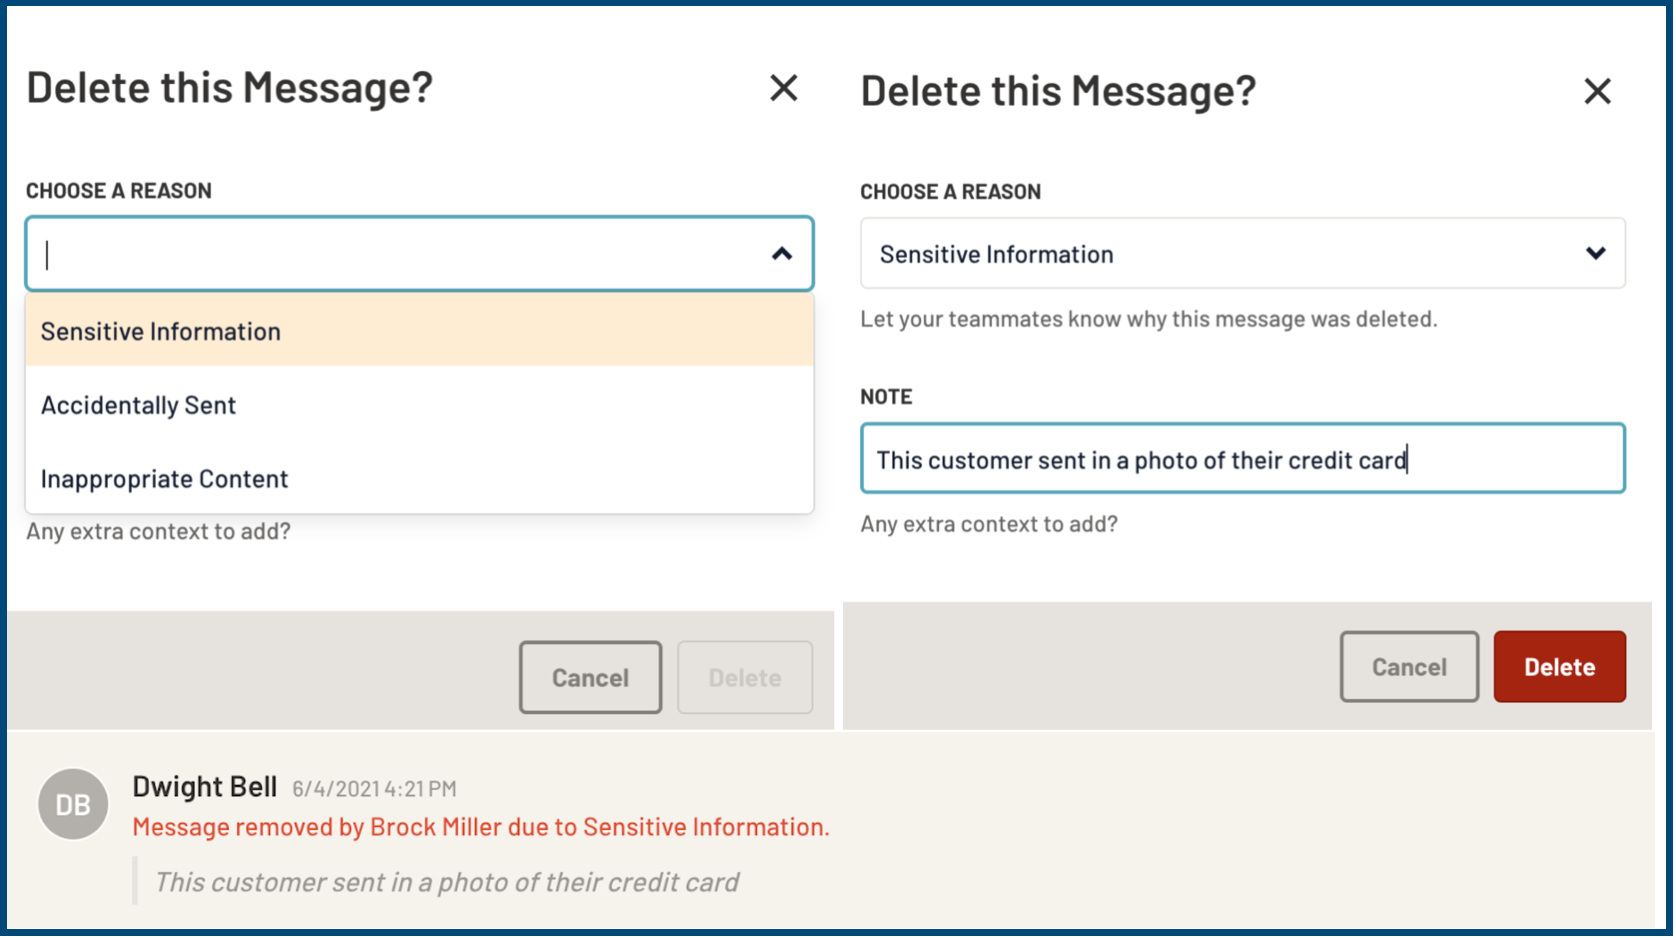Click the disabled Delete button
Screen dimensions: 1676x940
(744, 677)
